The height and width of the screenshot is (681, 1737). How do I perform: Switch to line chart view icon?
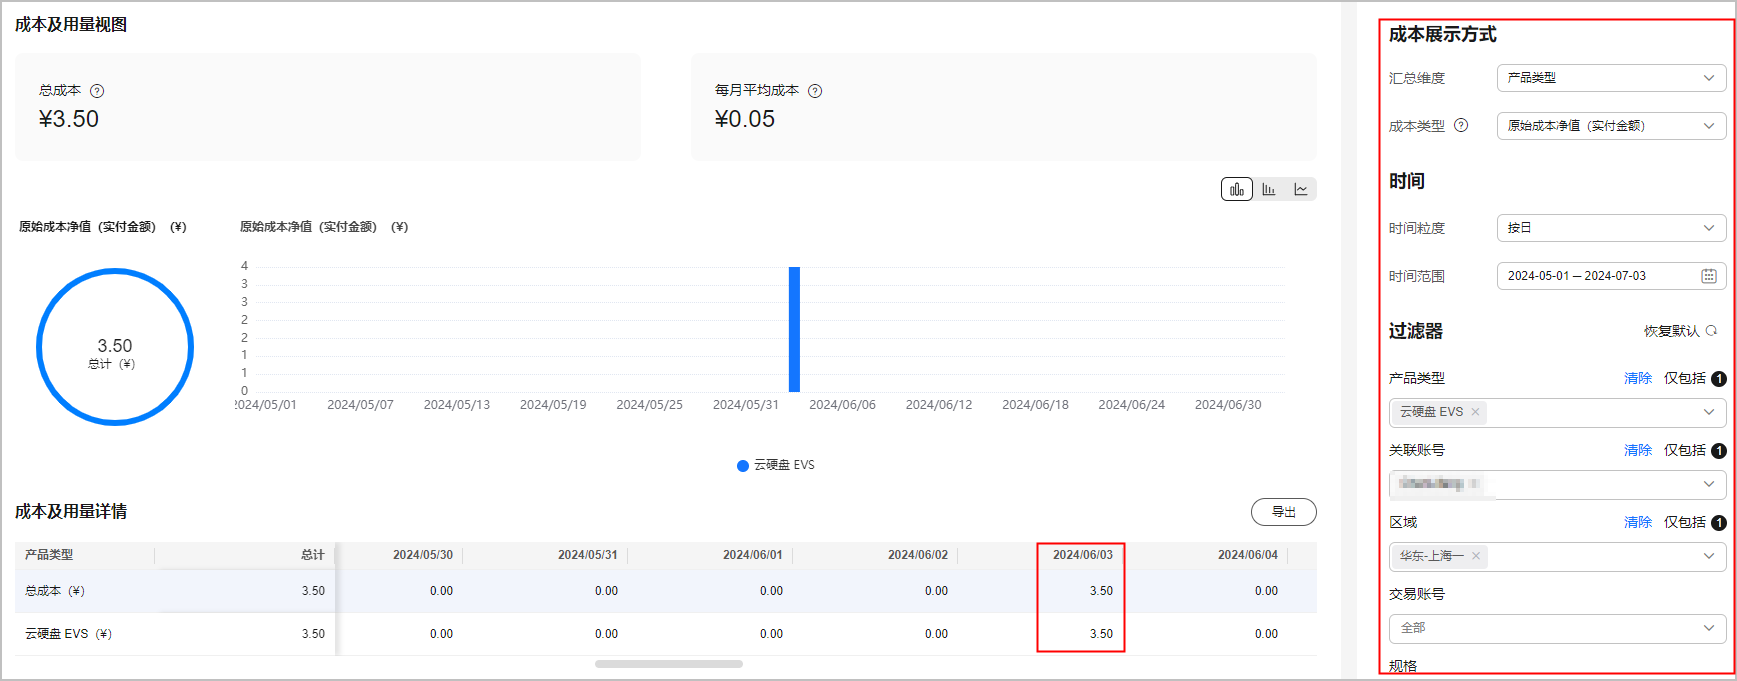tap(1301, 189)
